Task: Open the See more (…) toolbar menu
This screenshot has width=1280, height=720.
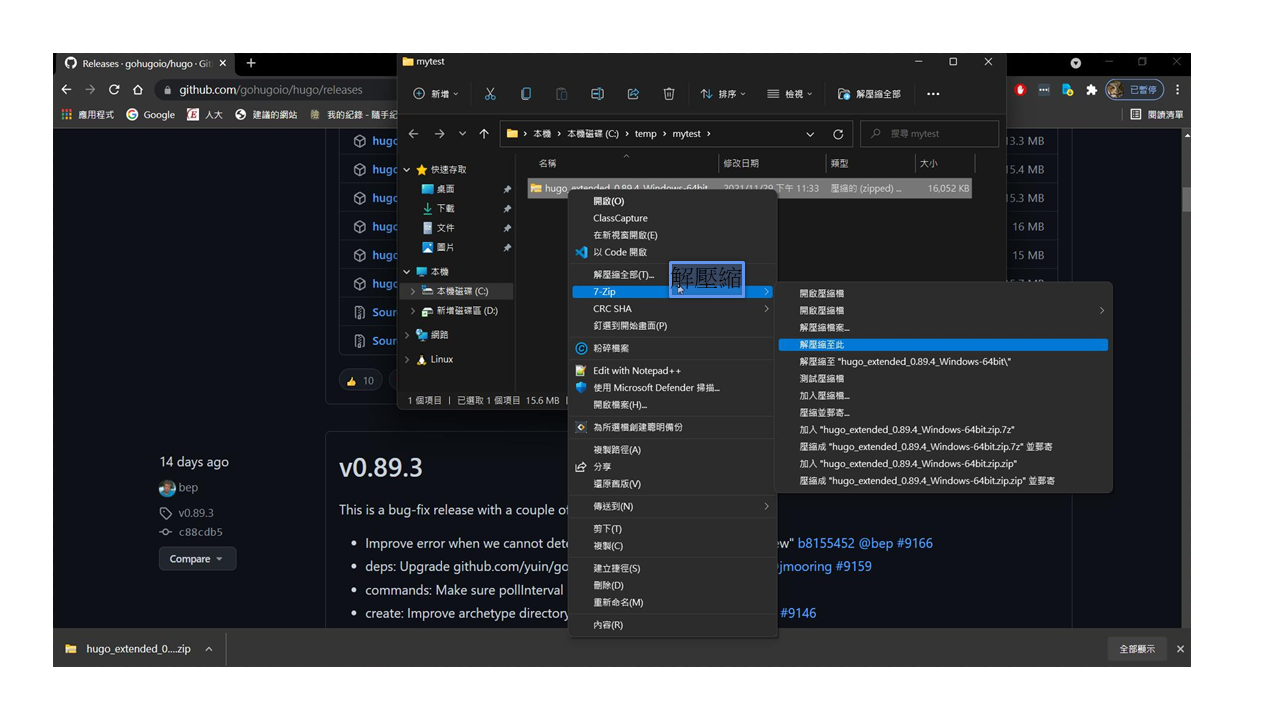Action: coord(933,94)
